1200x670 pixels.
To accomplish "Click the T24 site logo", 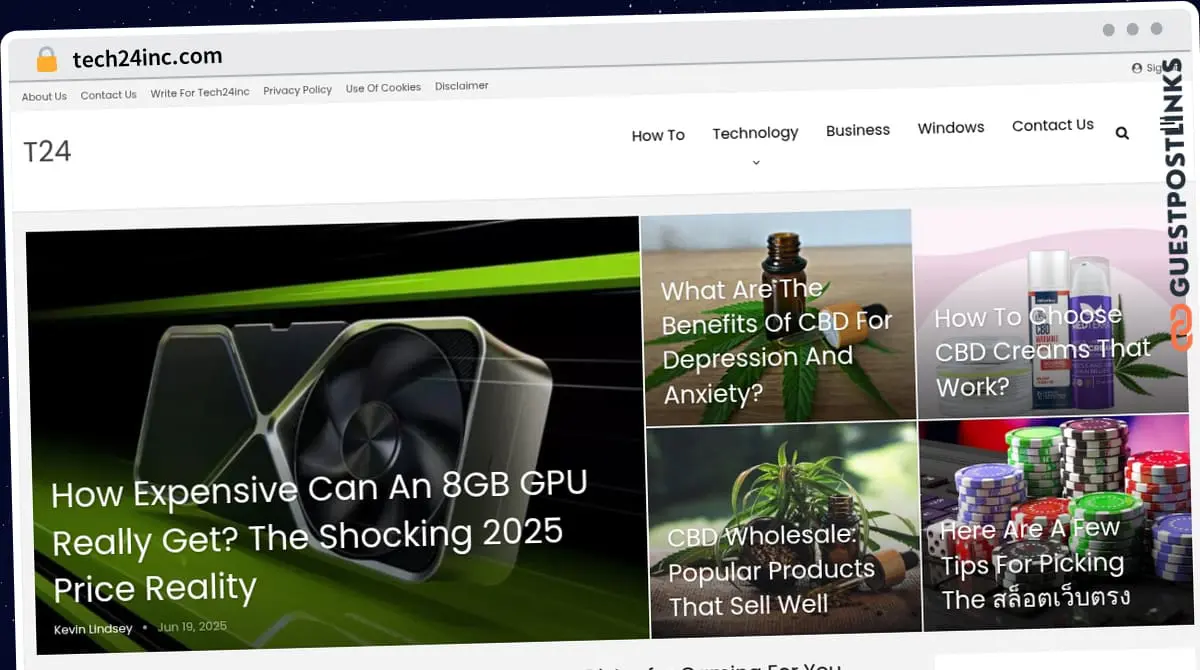I will [x=47, y=151].
